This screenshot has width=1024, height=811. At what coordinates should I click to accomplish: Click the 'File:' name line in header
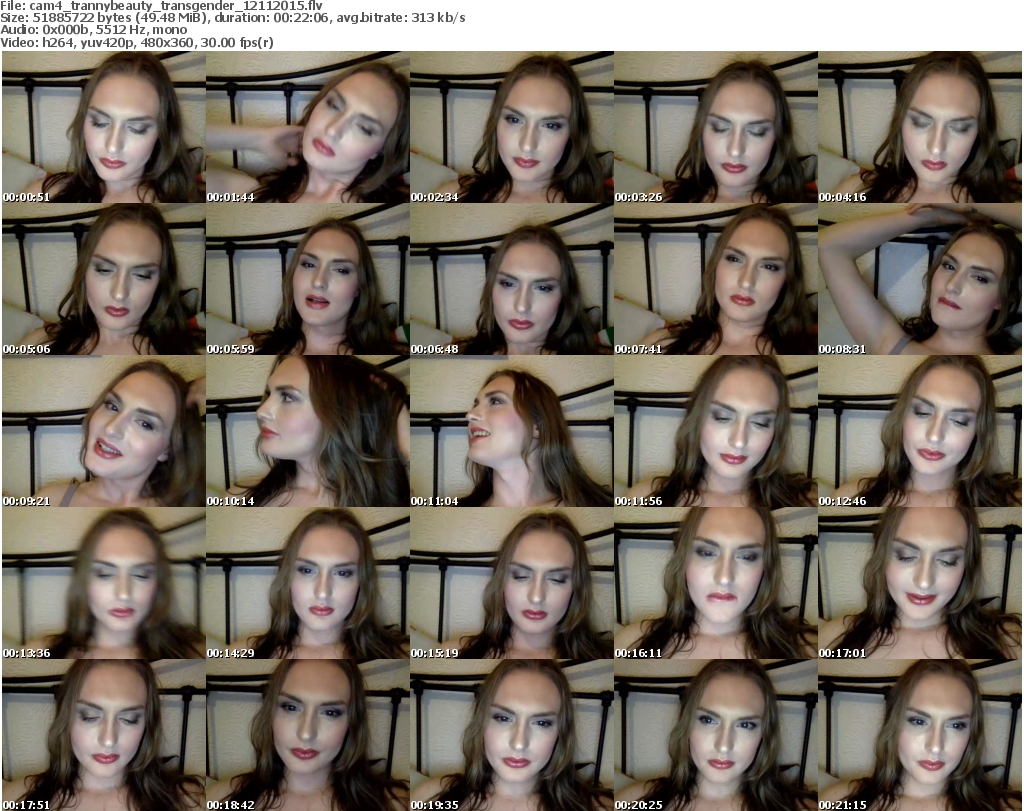(161, 6)
